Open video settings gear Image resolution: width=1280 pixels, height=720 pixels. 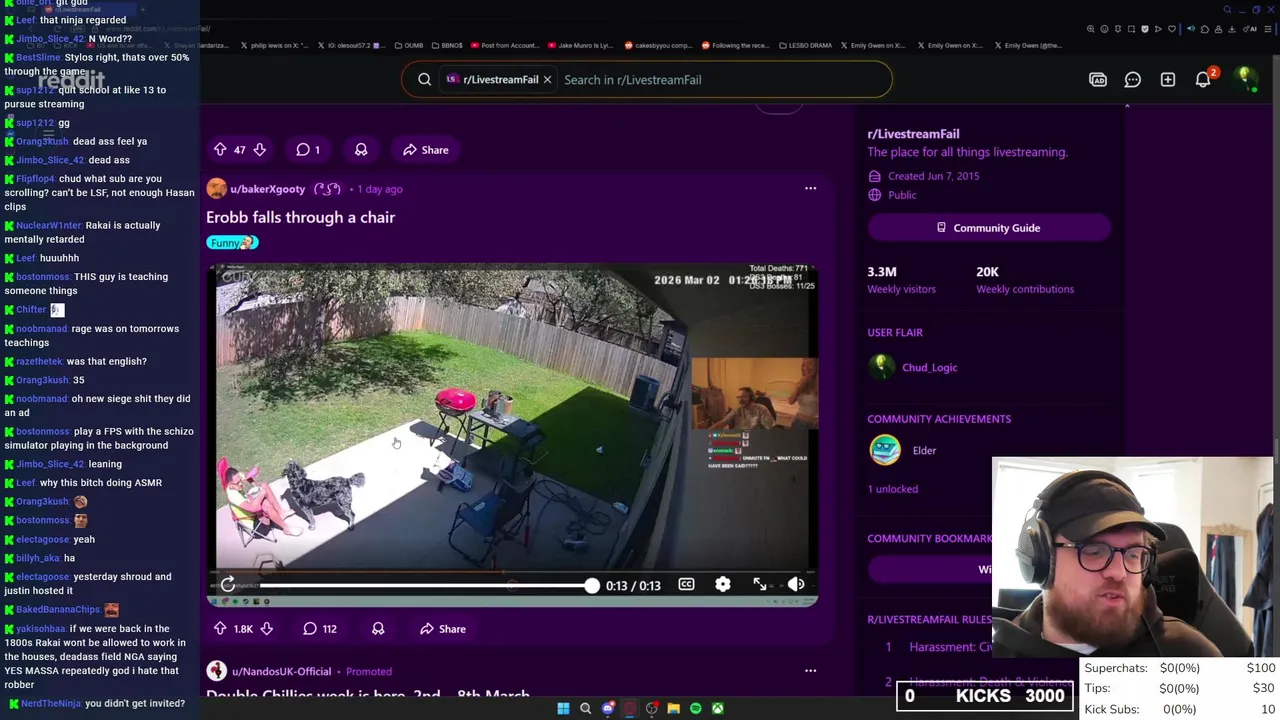pyautogui.click(x=723, y=585)
